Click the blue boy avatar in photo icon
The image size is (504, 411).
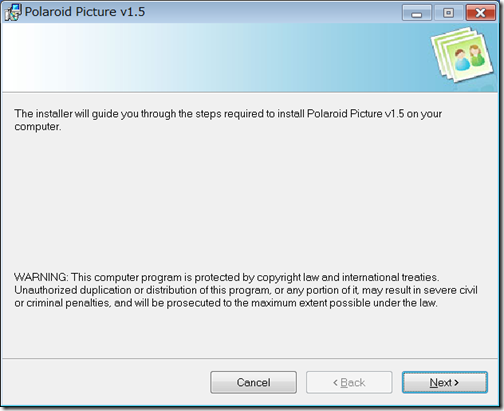(x=462, y=60)
